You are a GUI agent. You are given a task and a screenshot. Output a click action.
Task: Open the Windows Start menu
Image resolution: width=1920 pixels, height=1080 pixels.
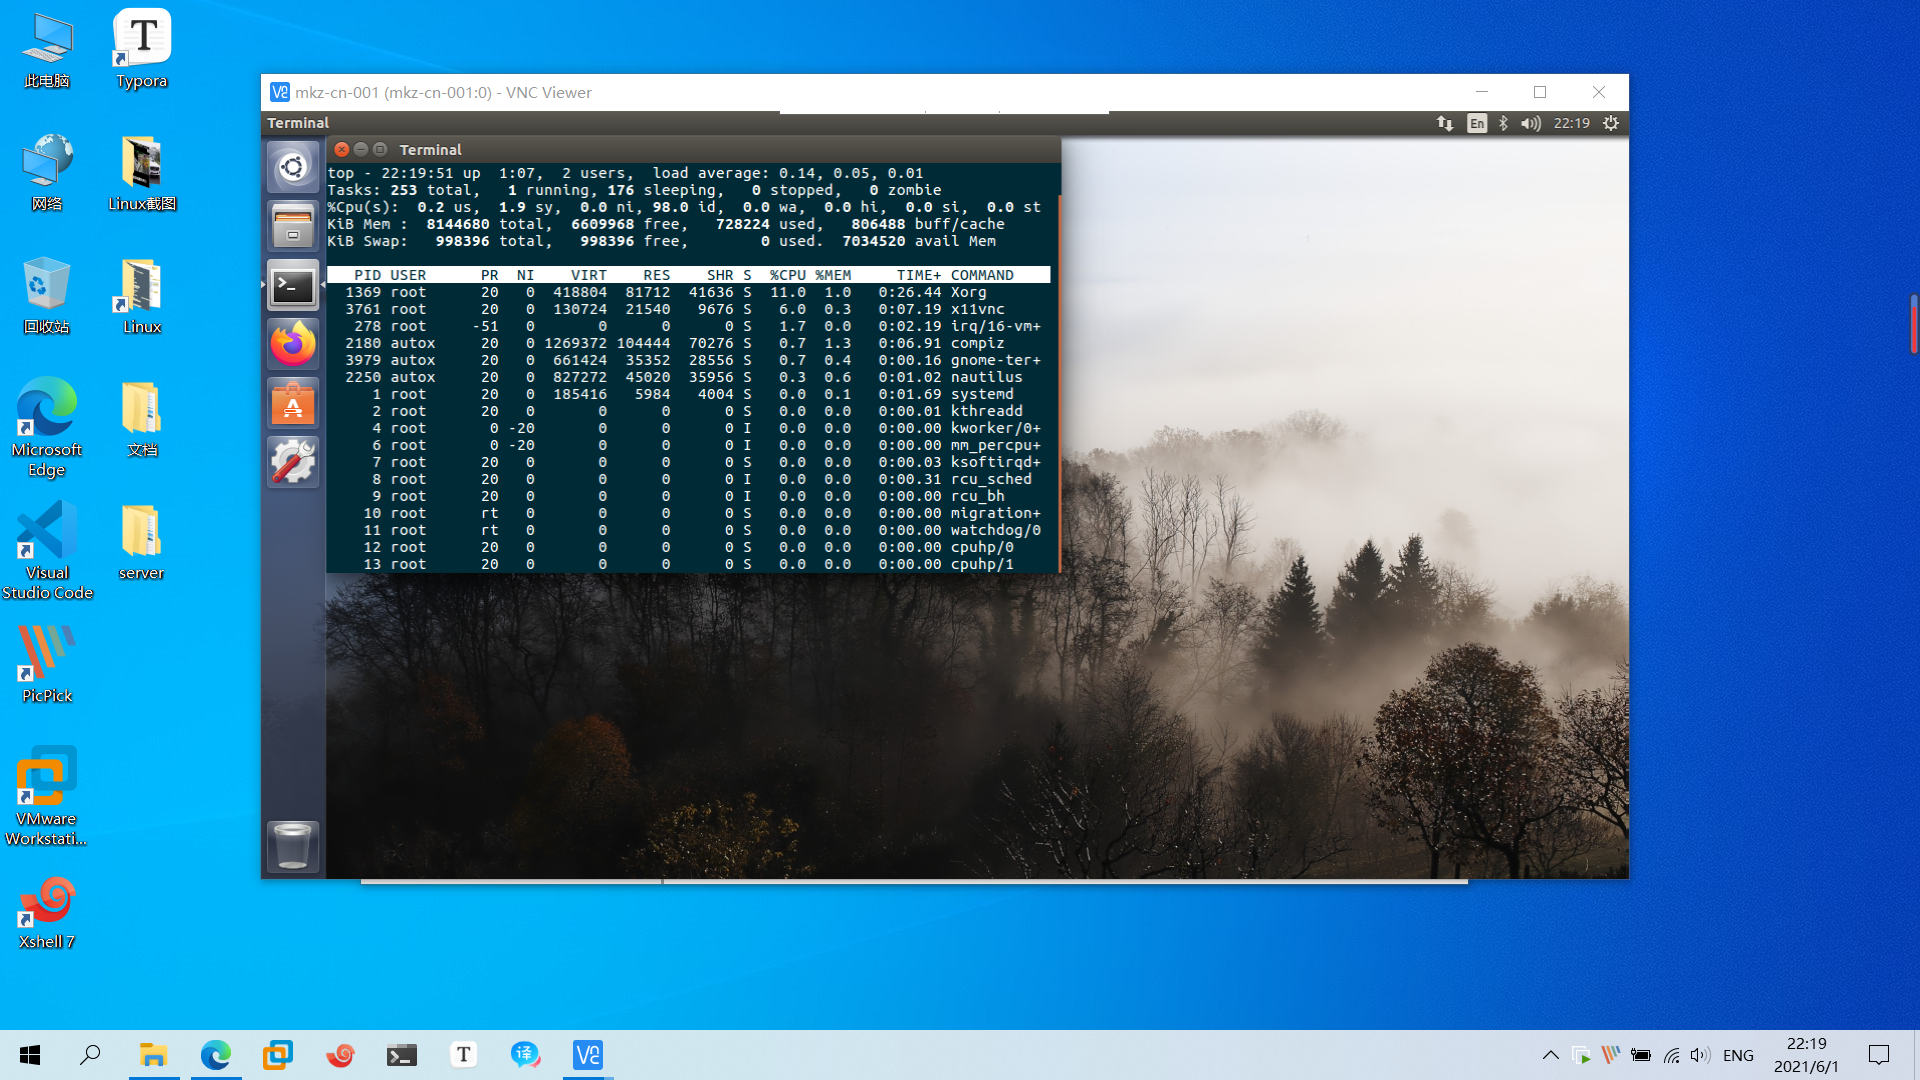[x=29, y=1055]
